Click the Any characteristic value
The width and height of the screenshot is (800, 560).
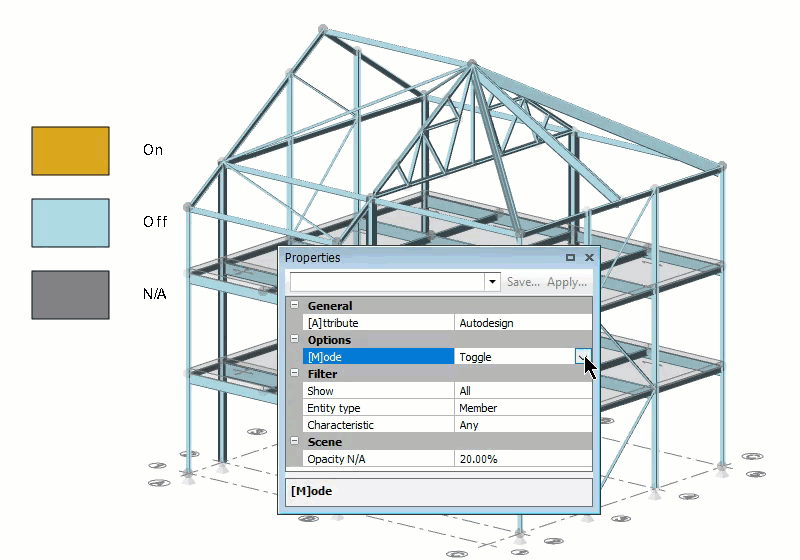pyautogui.click(x=523, y=425)
